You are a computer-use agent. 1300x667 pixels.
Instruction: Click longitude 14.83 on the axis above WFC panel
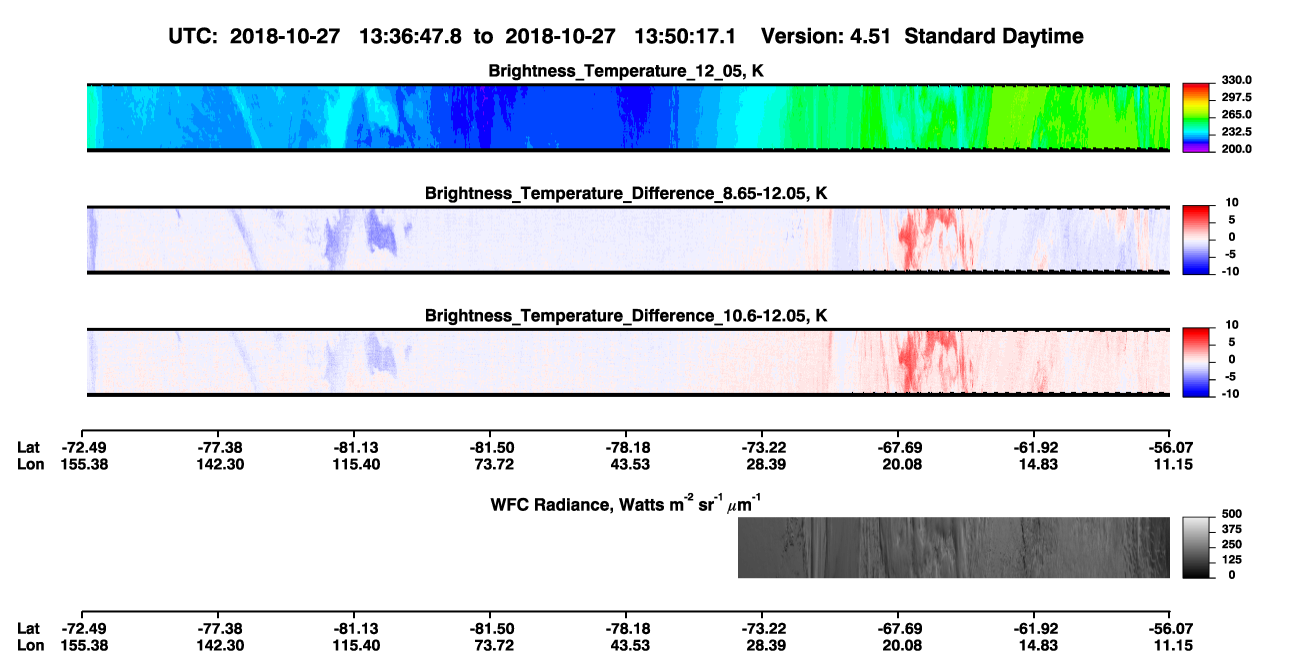coord(1034,464)
